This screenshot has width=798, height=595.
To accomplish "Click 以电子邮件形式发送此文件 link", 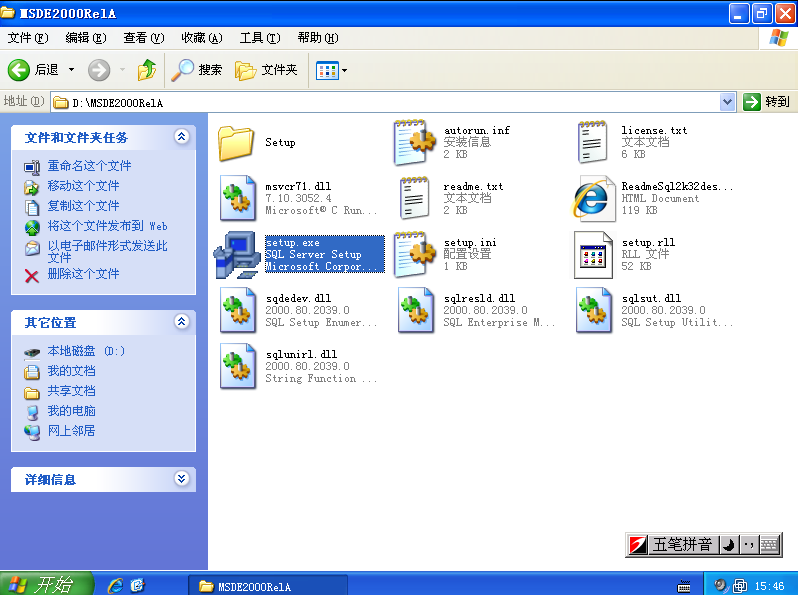I will 107,251.
